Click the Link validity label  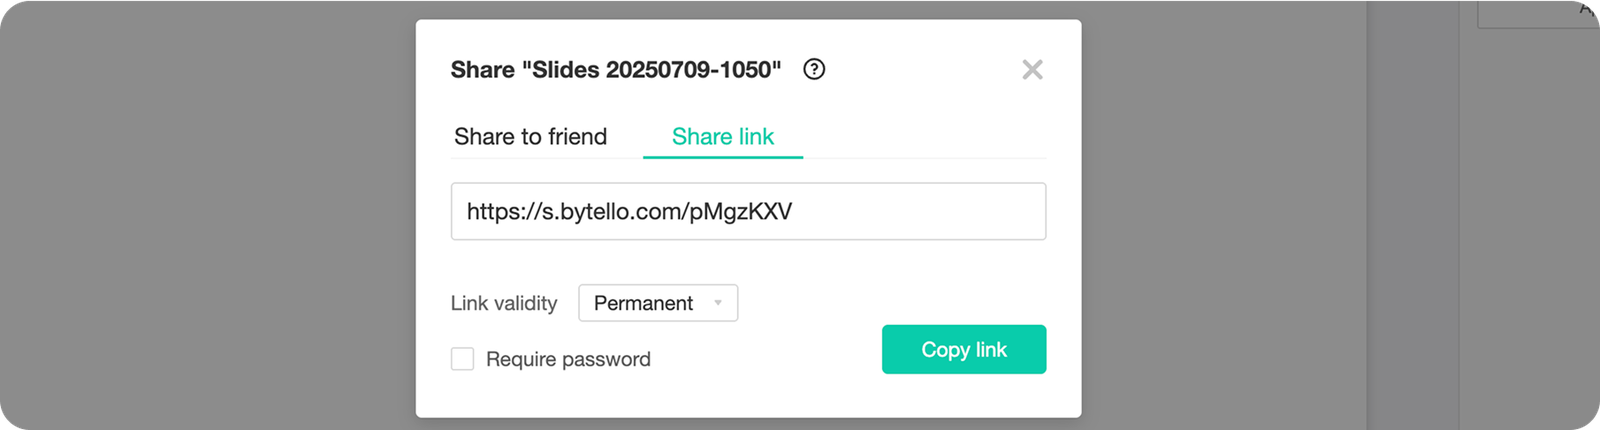coord(504,303)
